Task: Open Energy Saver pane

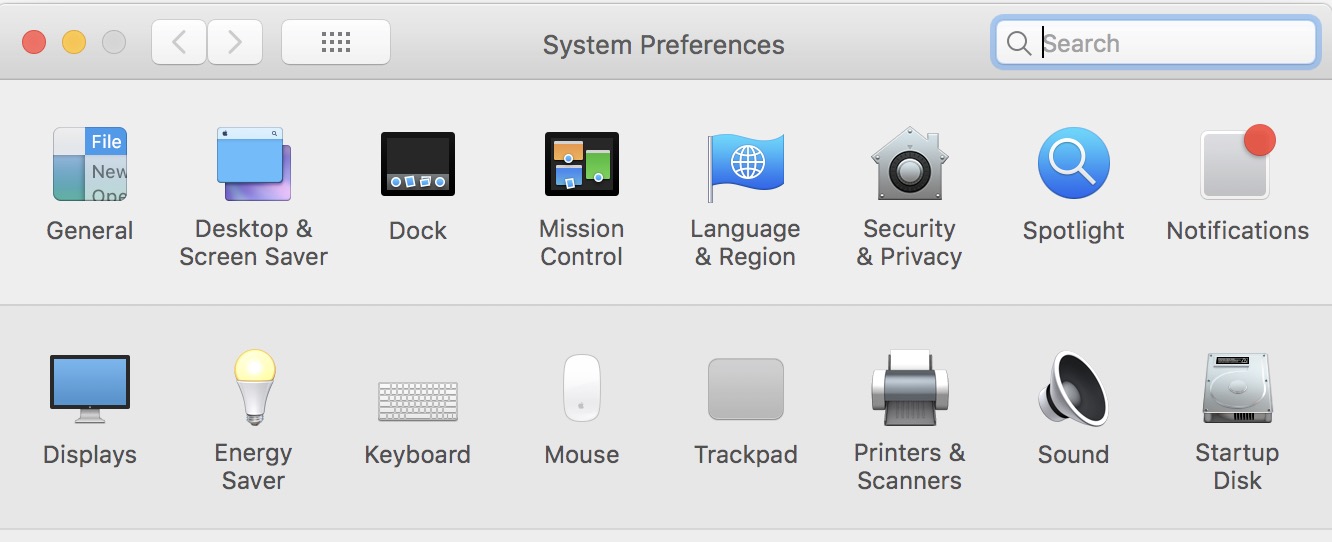Action: tap(254, 388)
